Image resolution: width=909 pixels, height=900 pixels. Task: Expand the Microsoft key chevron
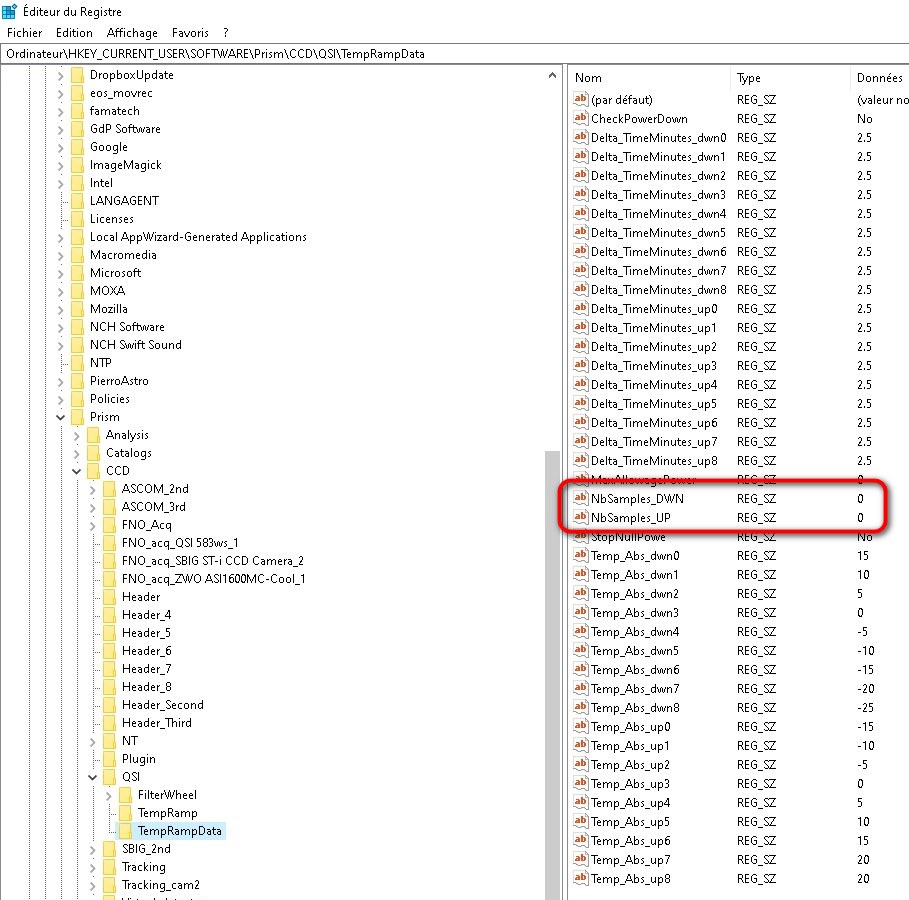click(x=61, y=273)
